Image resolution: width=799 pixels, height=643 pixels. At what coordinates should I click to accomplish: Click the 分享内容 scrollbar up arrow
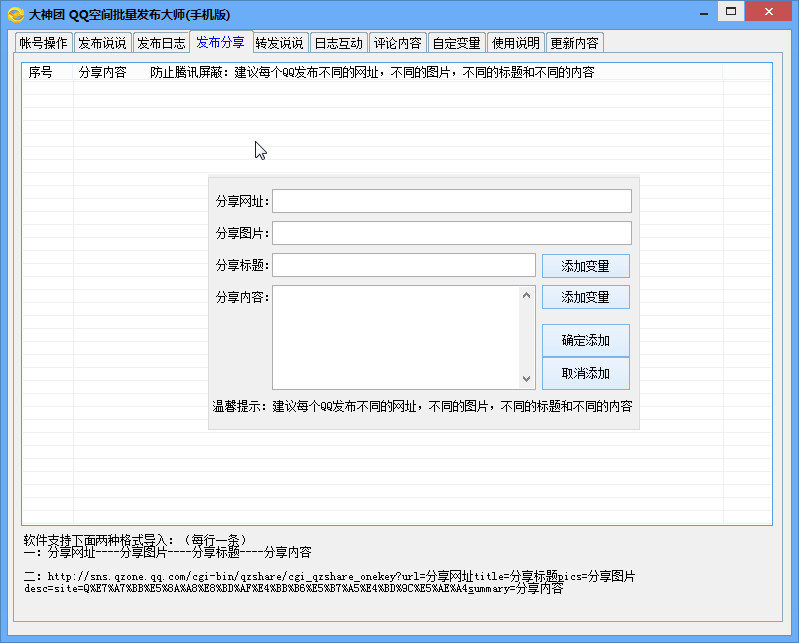click(527, 295)
